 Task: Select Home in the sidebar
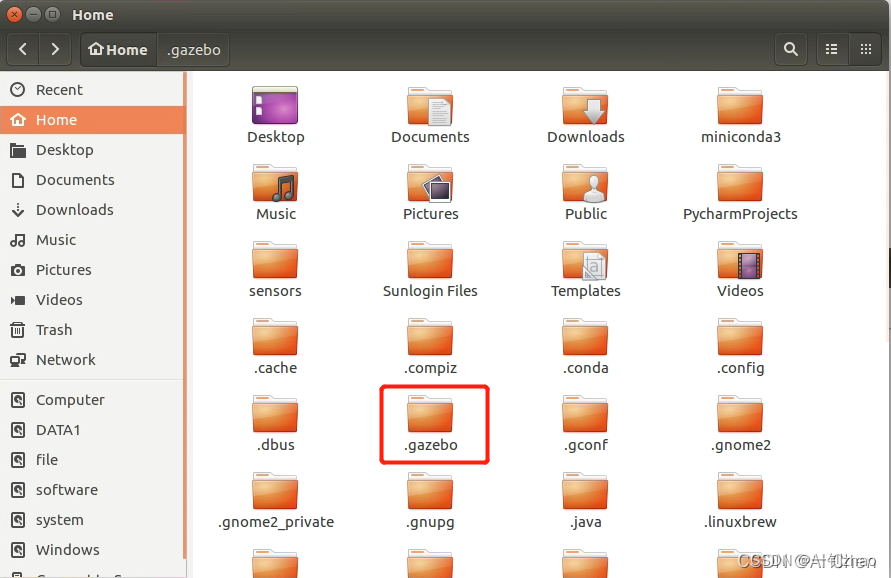coord(93,120)
